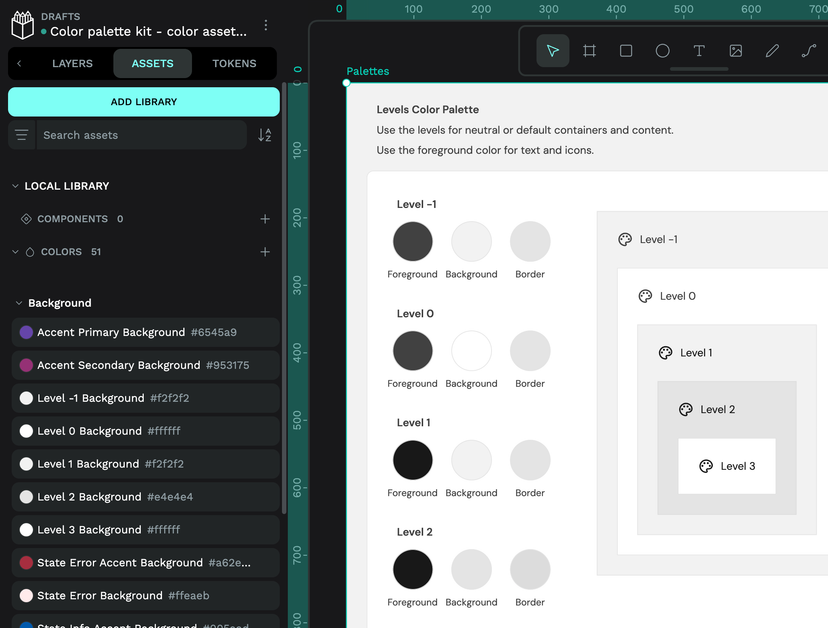Click the Search assets input field

tap(140, 134)
